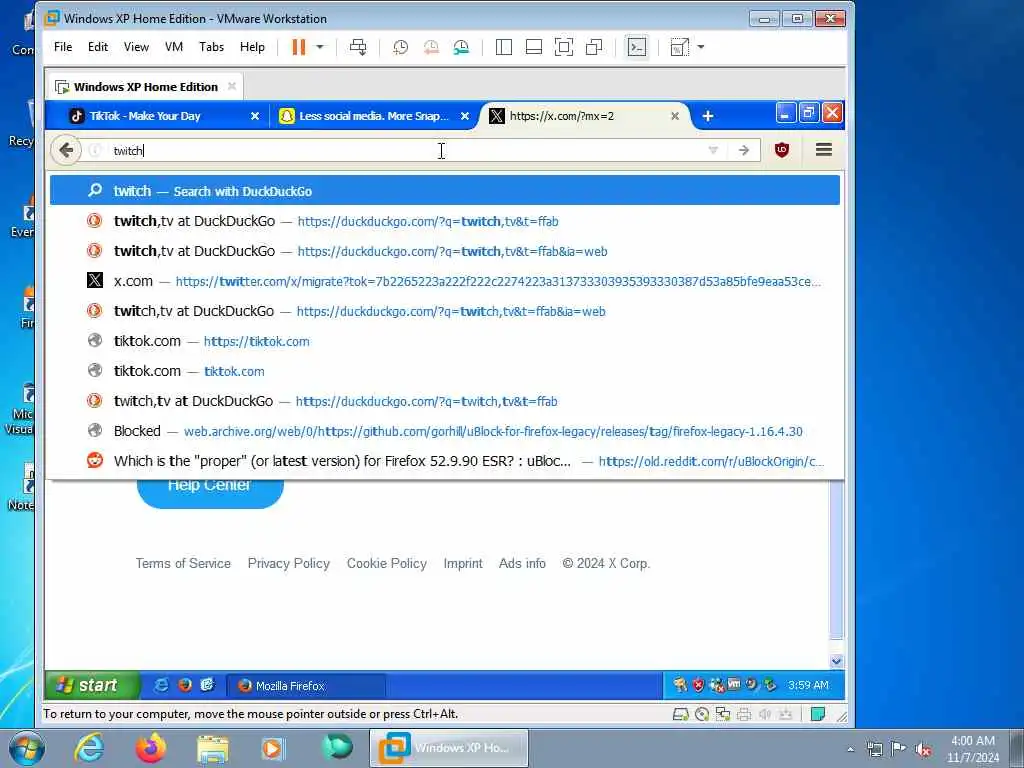Launch Internet Explorer from XP quick launch
Screen dimensions: 1024x768
tap(161, 685)
